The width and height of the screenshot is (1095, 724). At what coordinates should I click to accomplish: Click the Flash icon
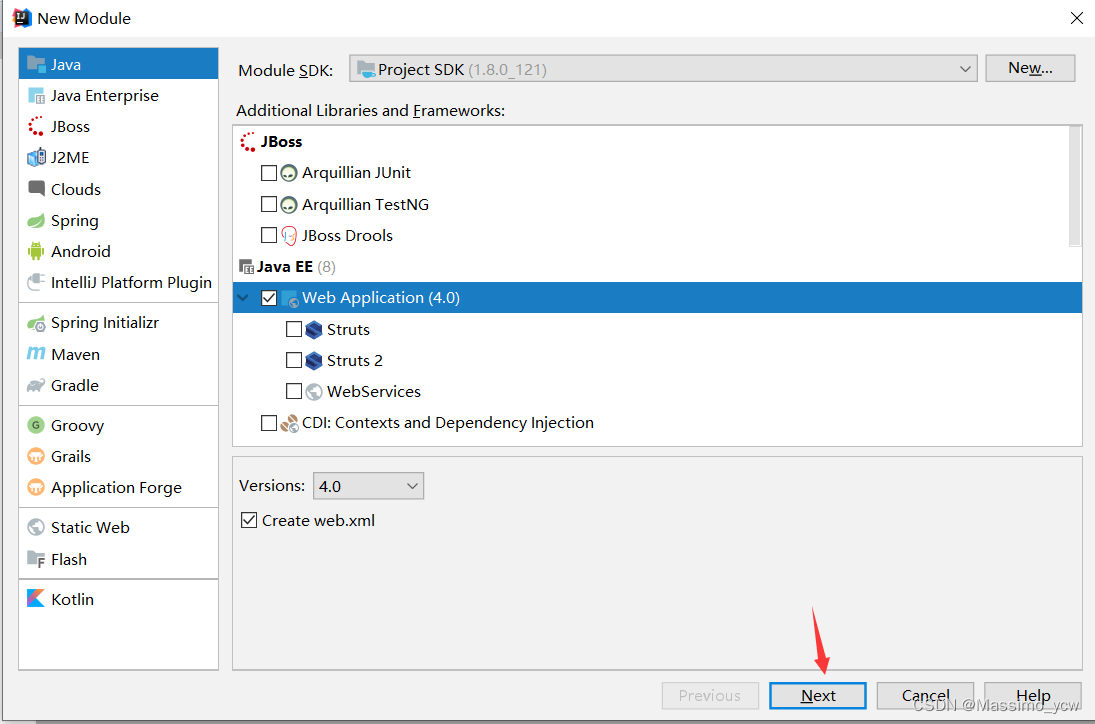click(36, 559)
